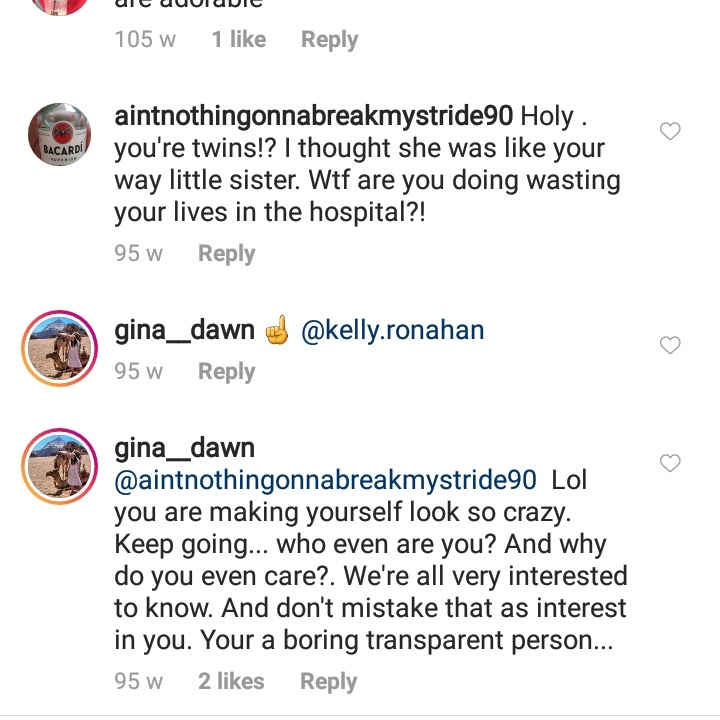View the 1 like on top comment
720x720 pixels.
pos(239,39)
